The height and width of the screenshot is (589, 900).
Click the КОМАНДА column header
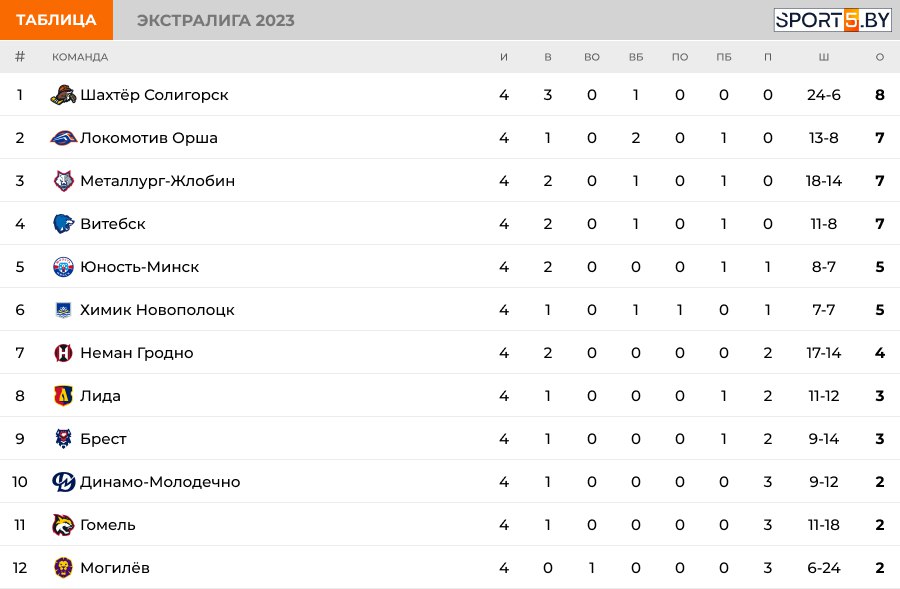80,57
